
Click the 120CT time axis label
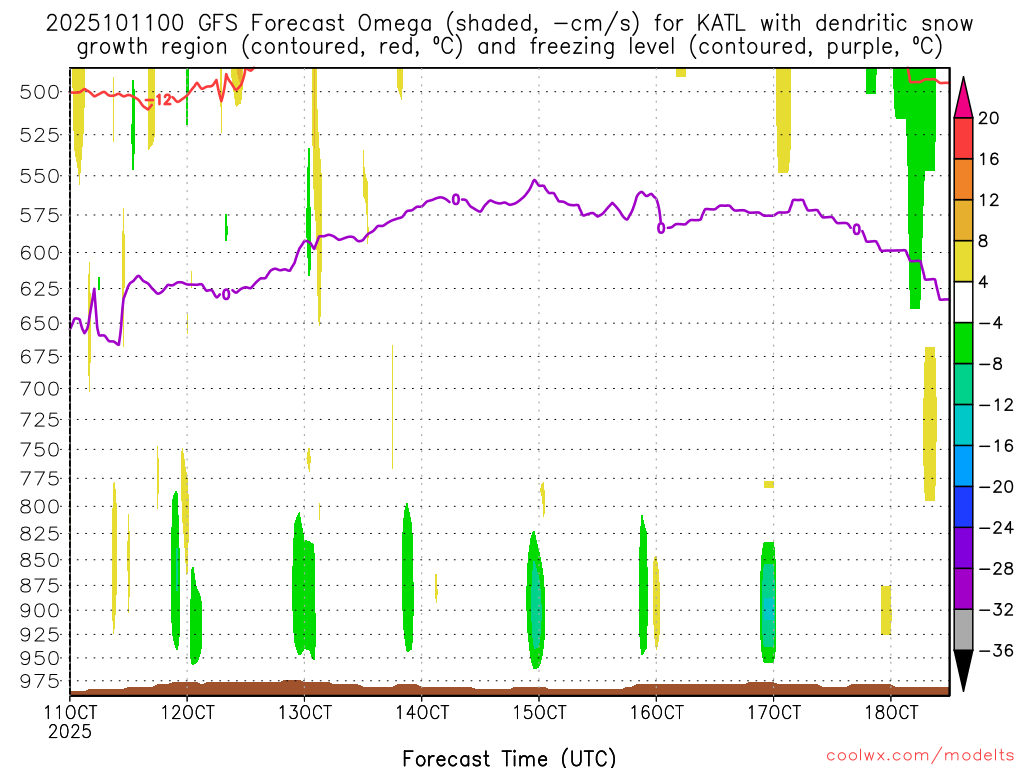click(187, 712)
